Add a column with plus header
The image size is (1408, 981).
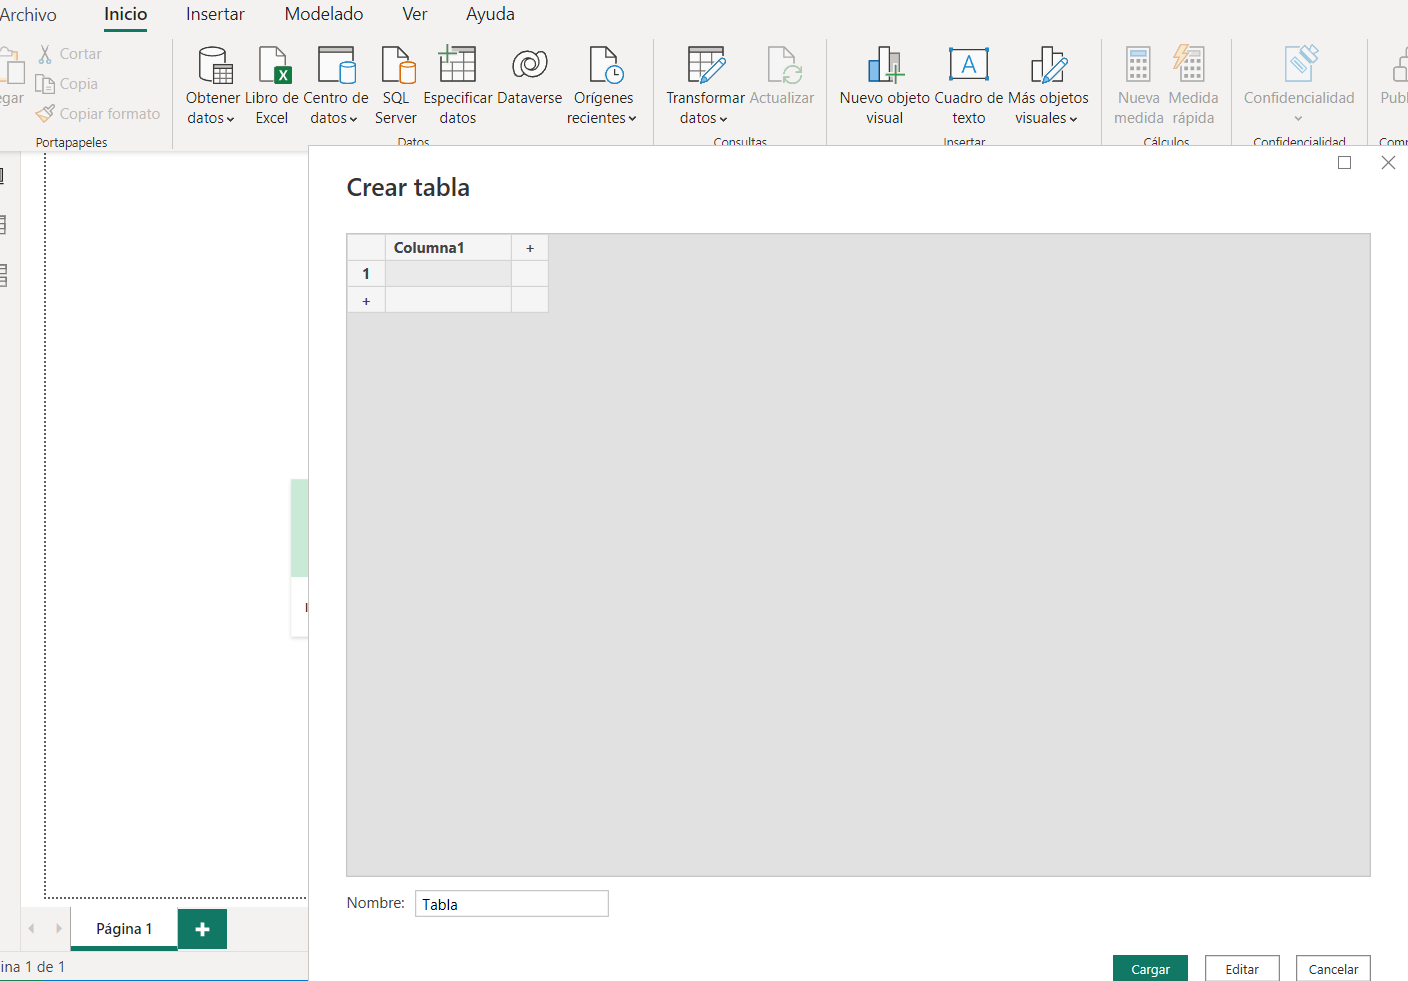(530, 248)
